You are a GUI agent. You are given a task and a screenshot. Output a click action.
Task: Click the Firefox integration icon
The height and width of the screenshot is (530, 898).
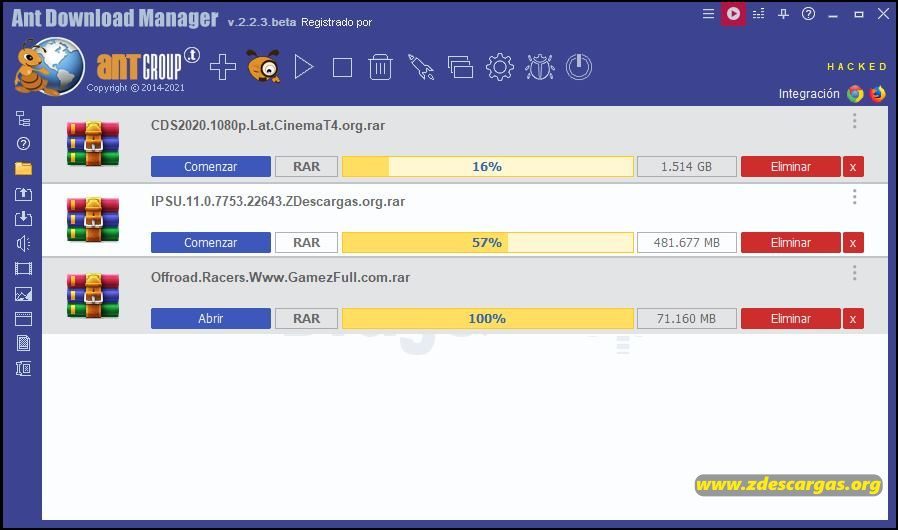[x=877, y=93]
